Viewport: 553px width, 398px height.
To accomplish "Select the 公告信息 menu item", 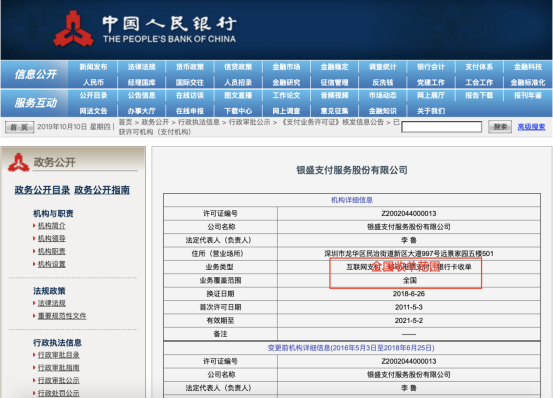I will pyautogui.click(x=141, y=96).
